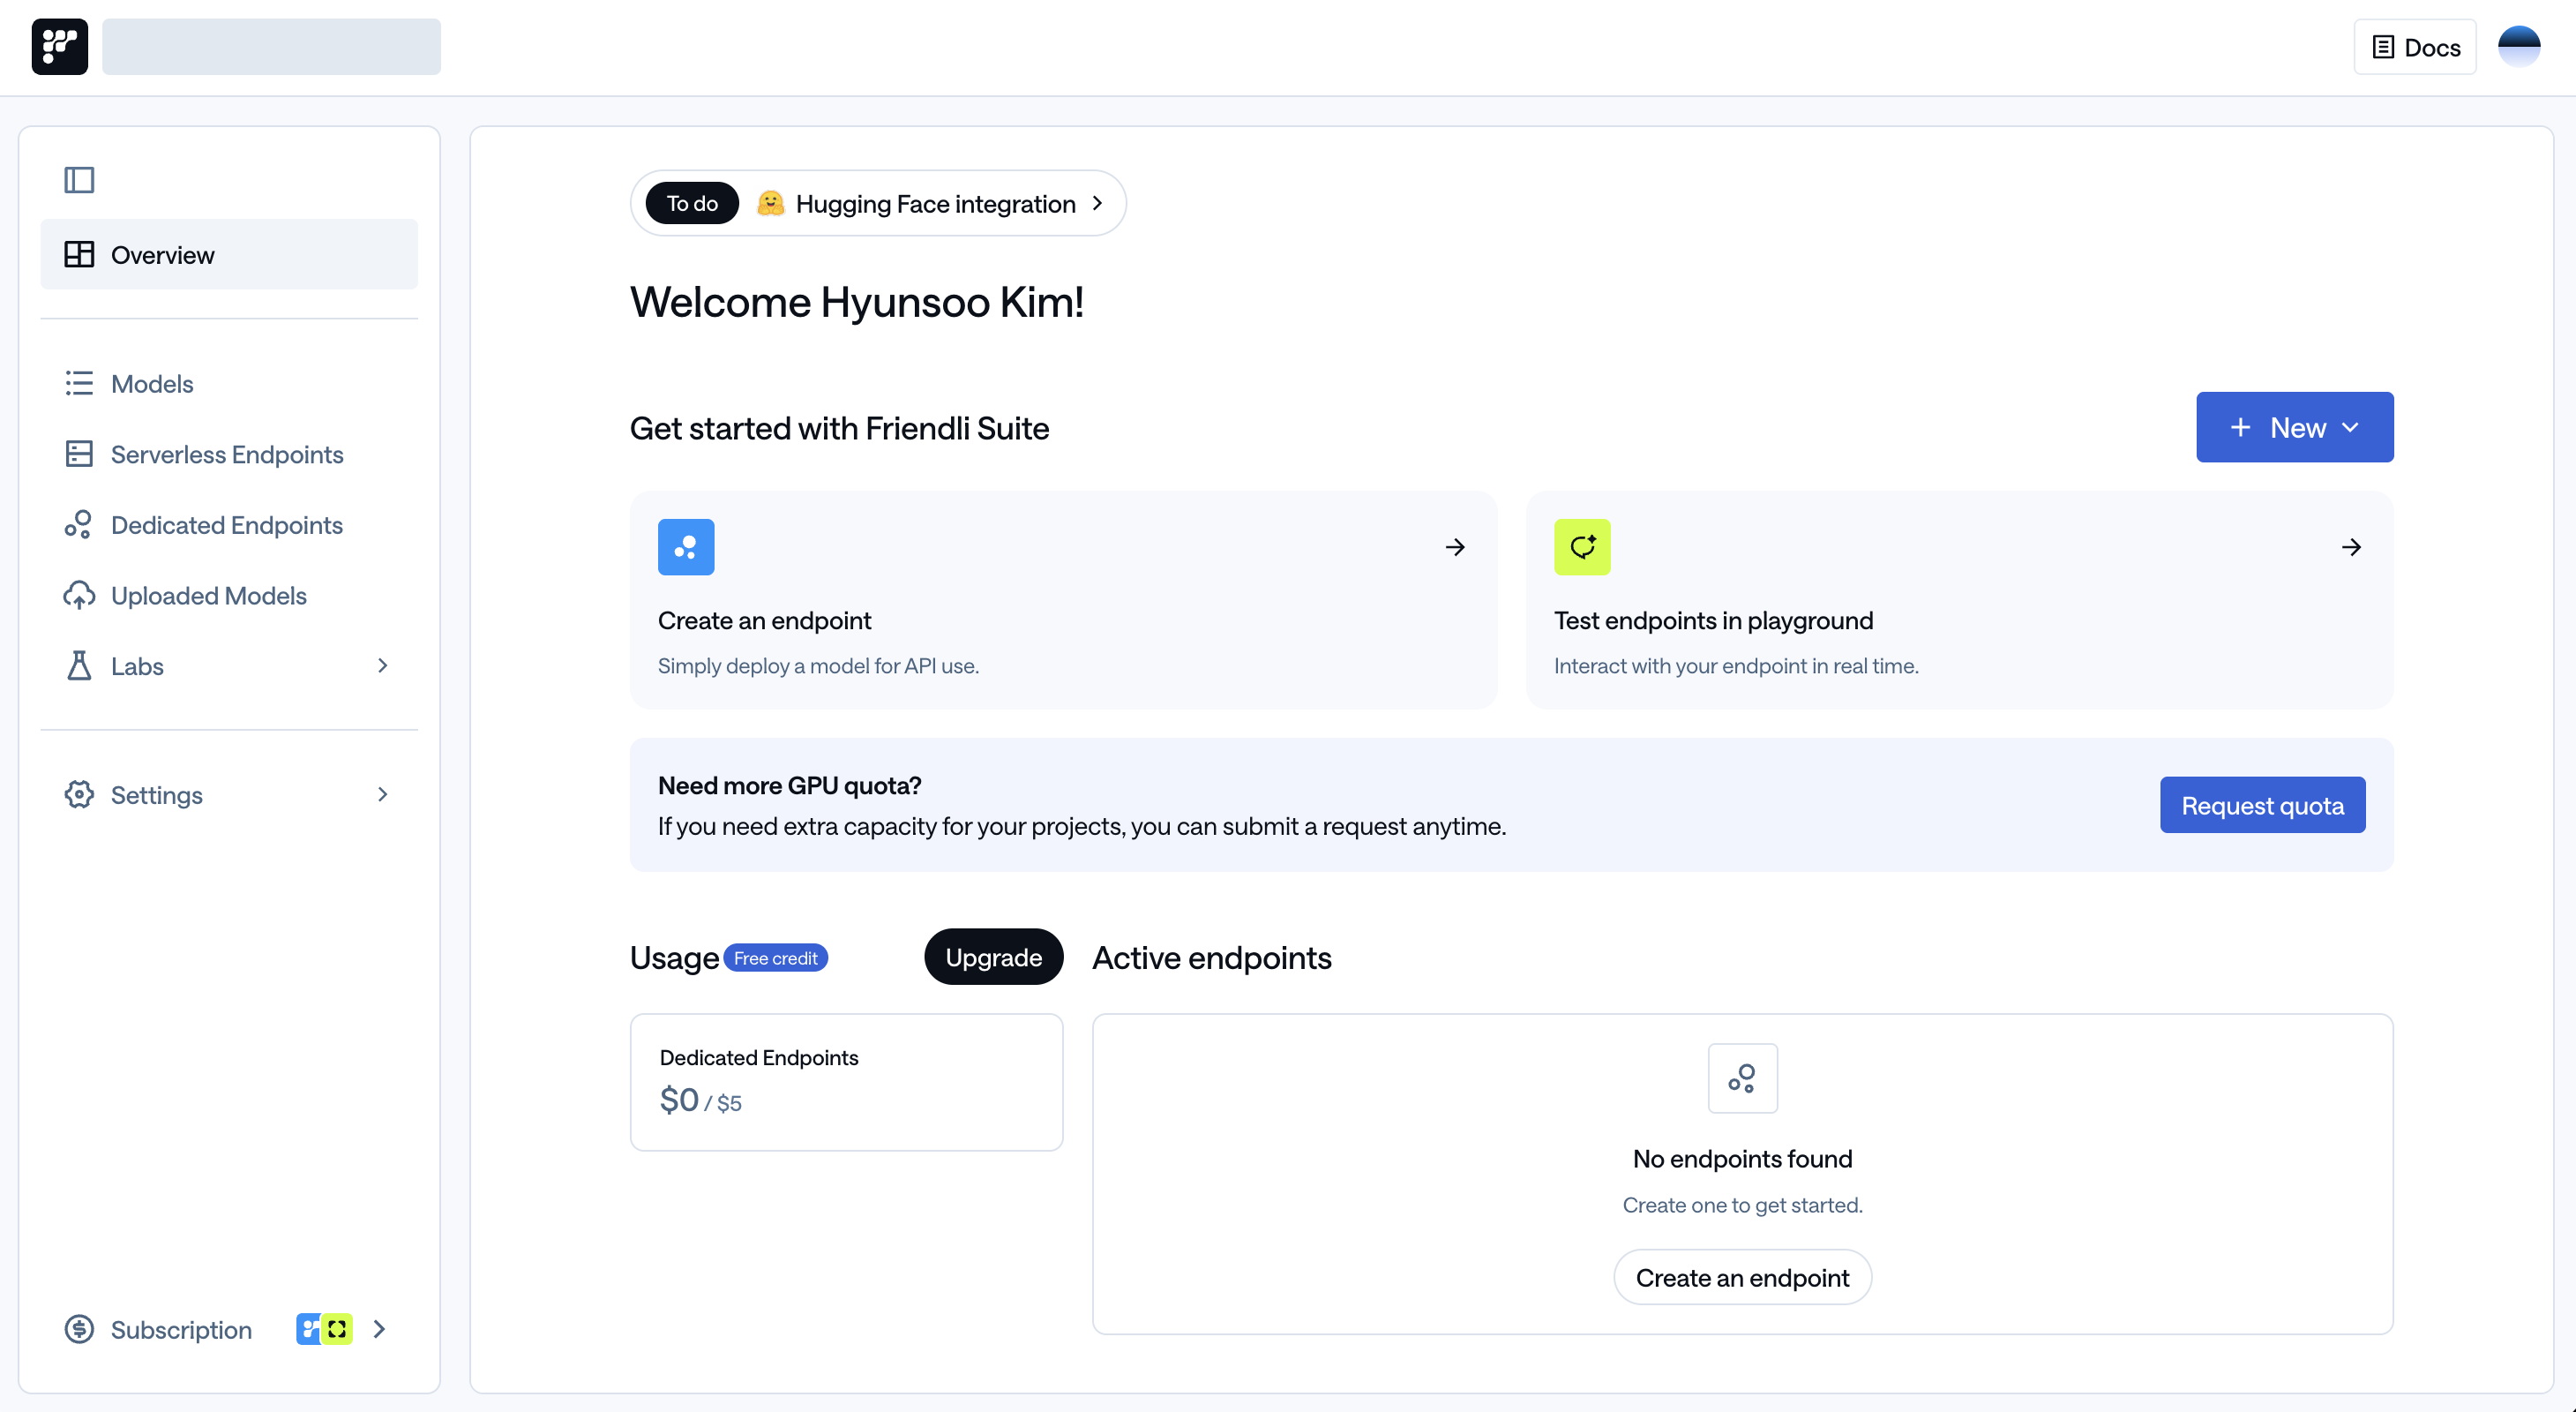Collapse the sidebar panel toggle icon
This screenshot has width=2576, height=1412.
[x=79, y=180]
